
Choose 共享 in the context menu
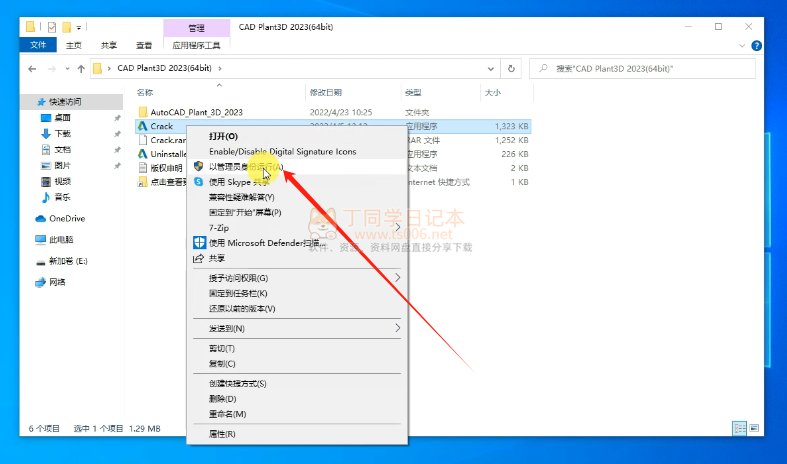pyautogui.click(x=297, y=258)
